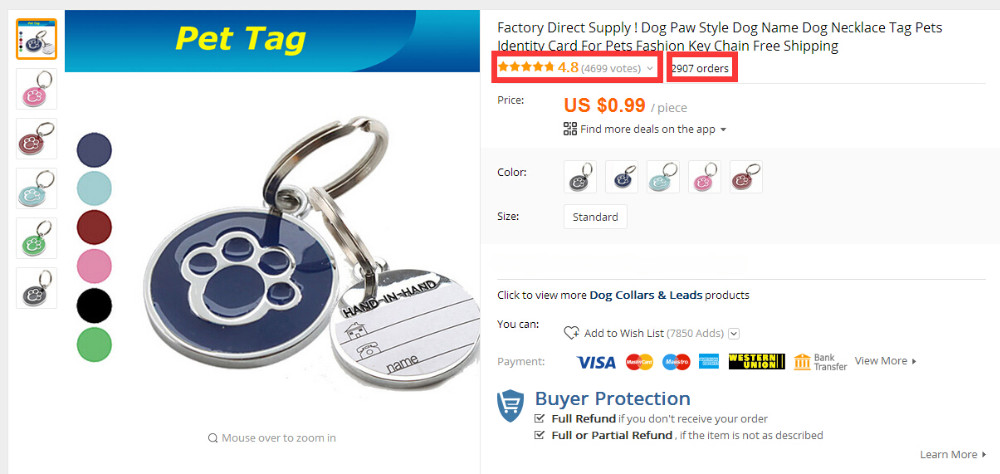Choose the pink tag color option
The height and width of the screenshot is (474, 1000).
[705, 177]
